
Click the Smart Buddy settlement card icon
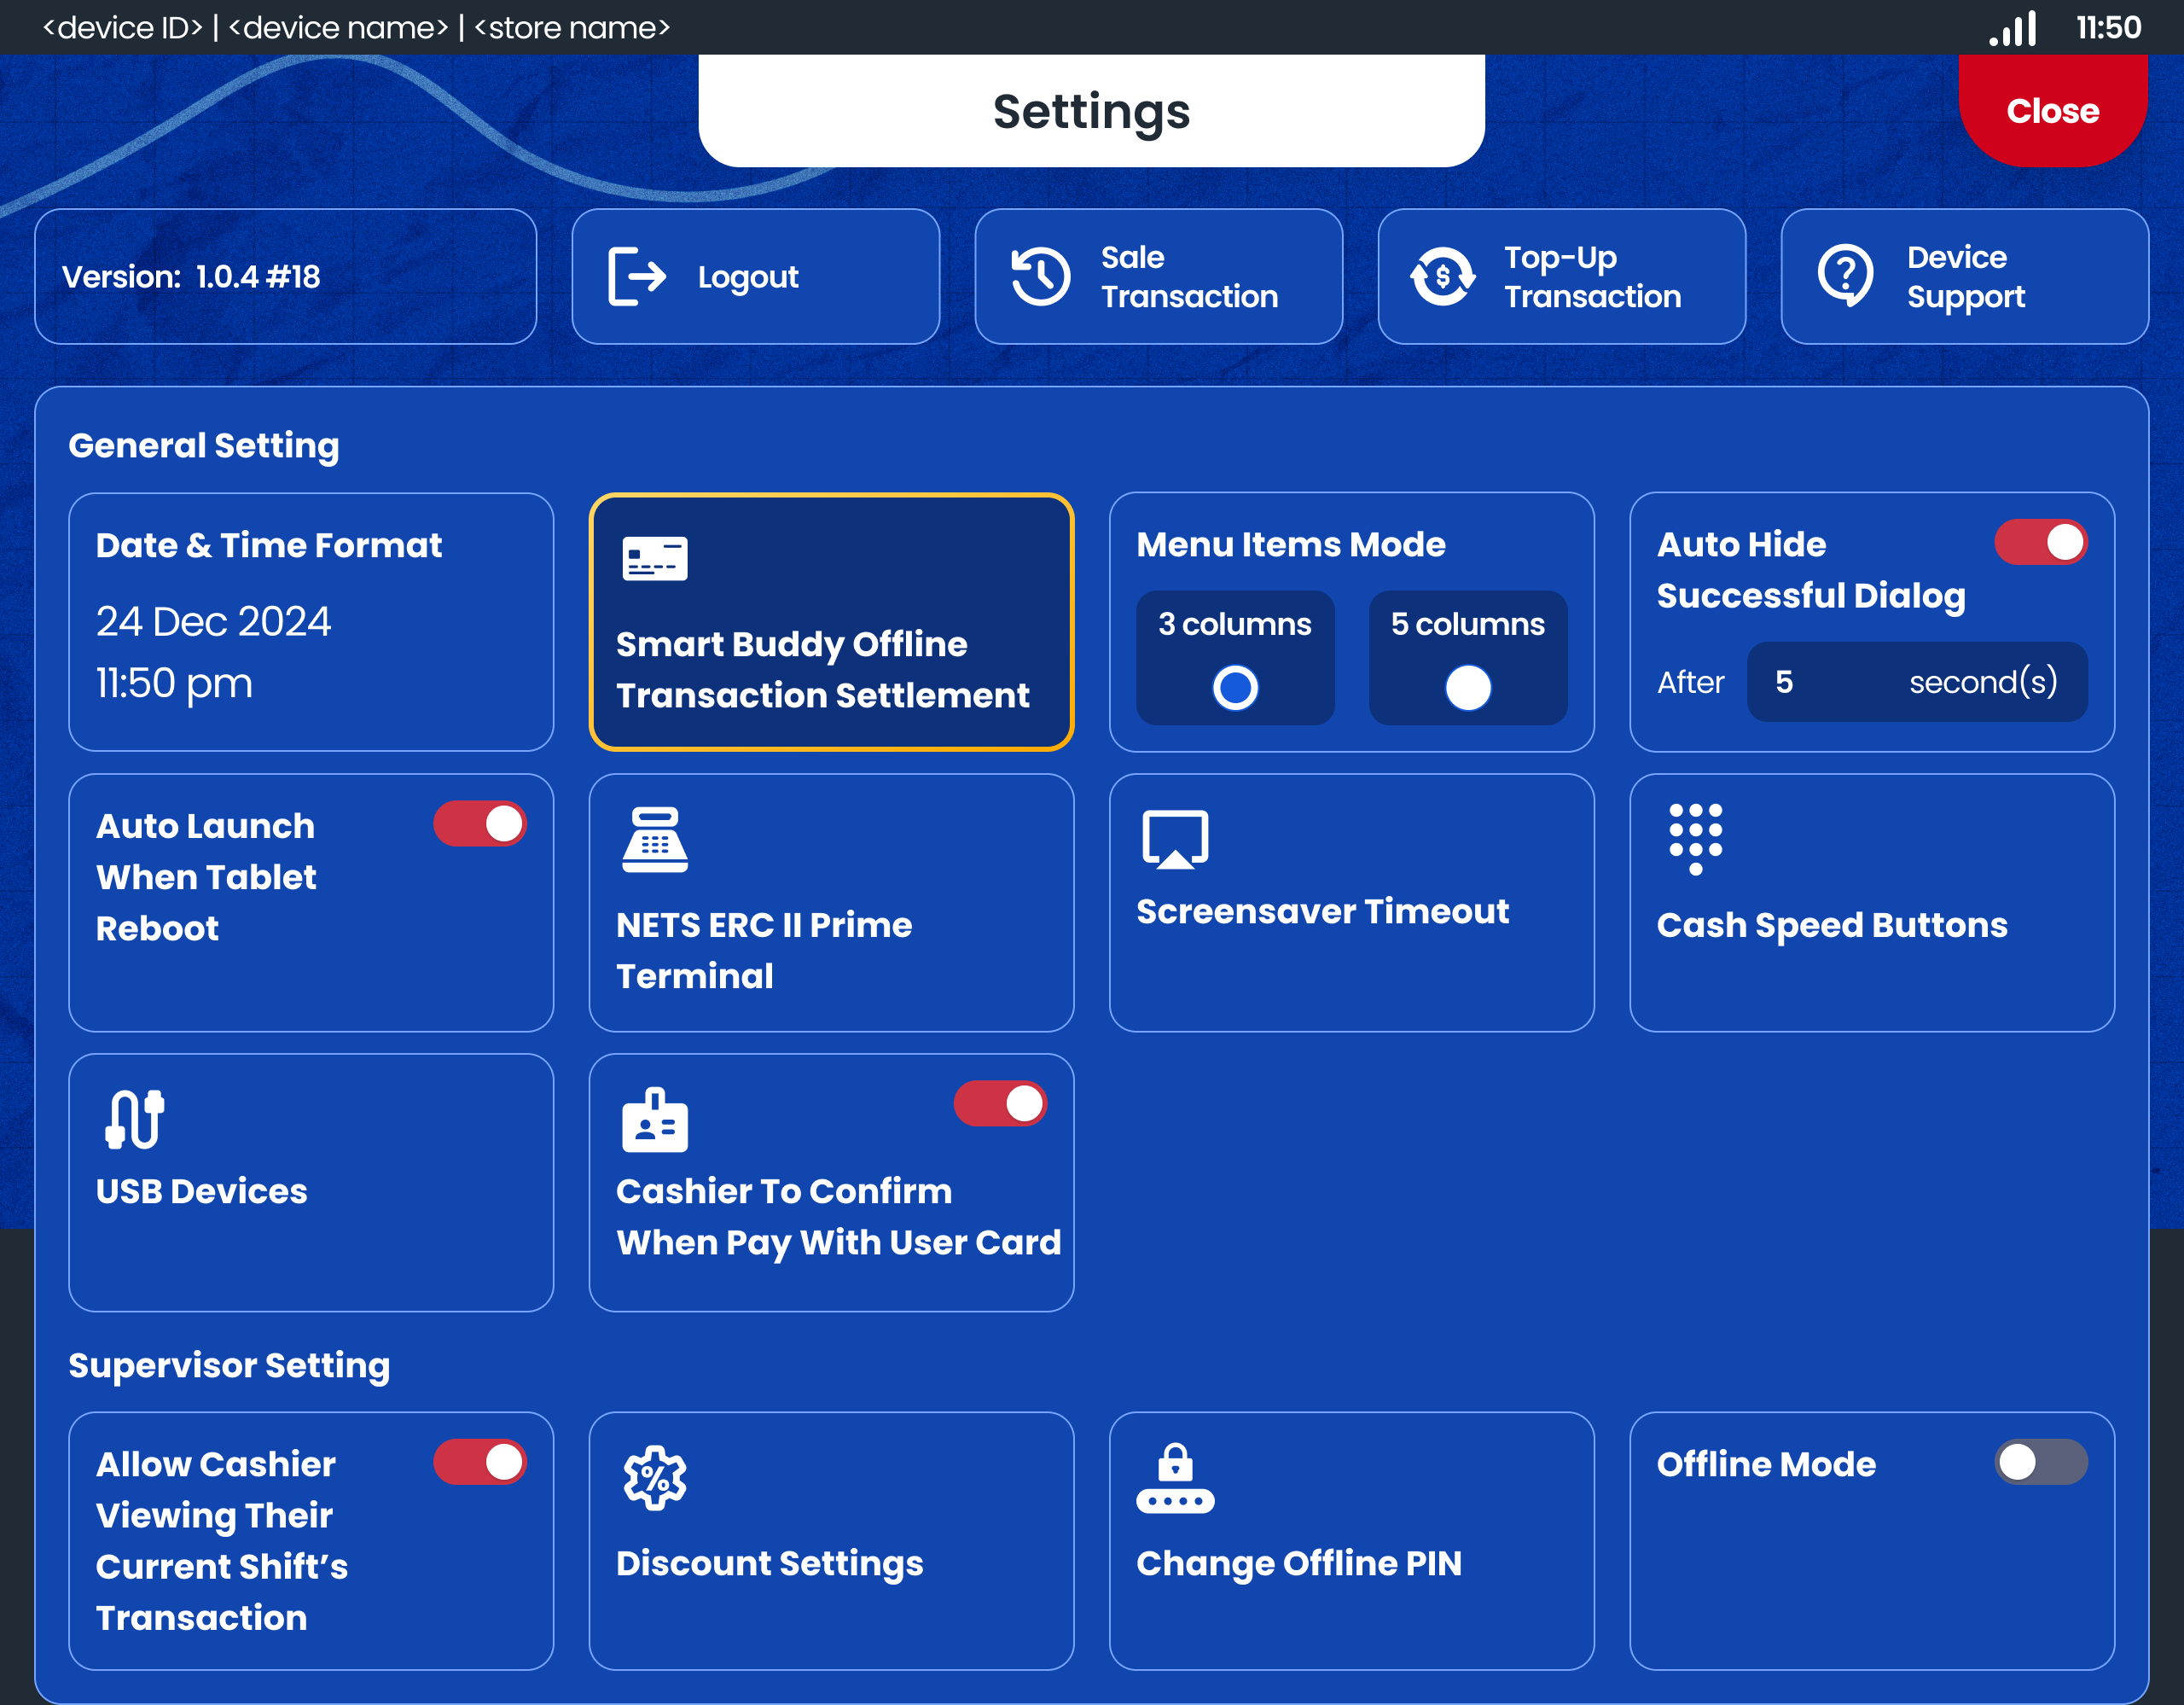click(x=654, y=559)
